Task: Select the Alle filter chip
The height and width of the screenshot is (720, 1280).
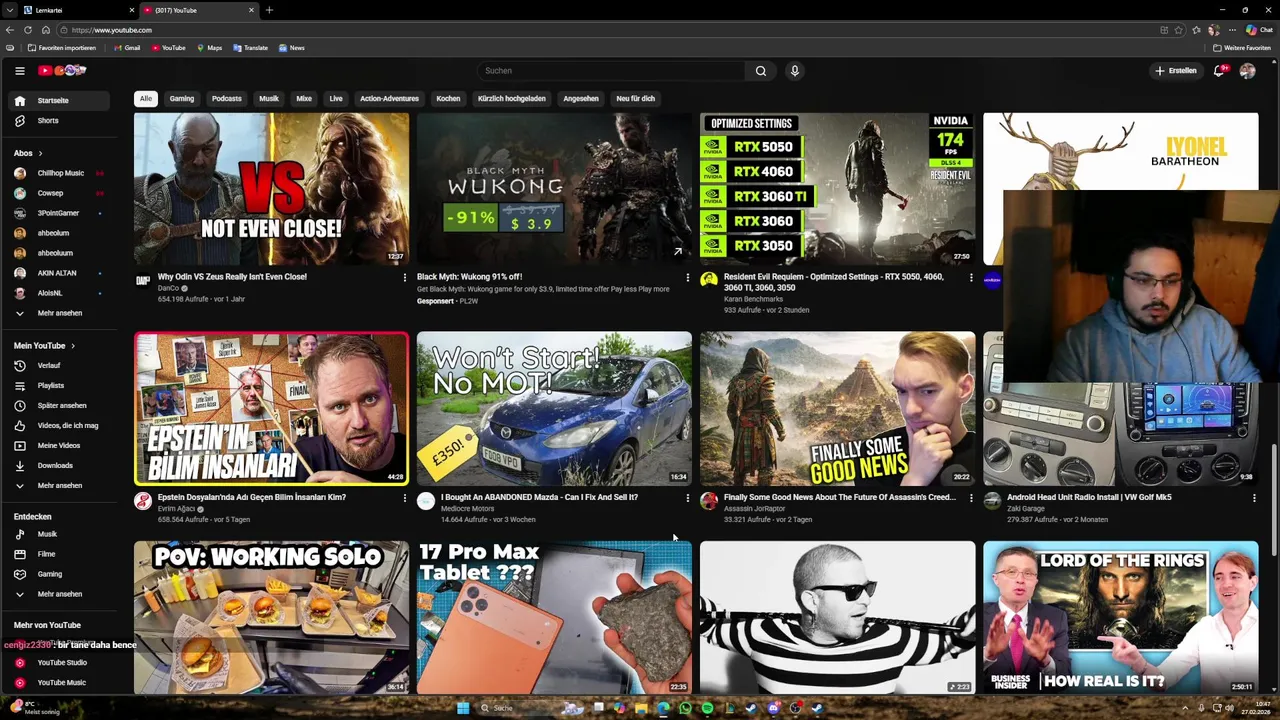Action: [146, 99]
